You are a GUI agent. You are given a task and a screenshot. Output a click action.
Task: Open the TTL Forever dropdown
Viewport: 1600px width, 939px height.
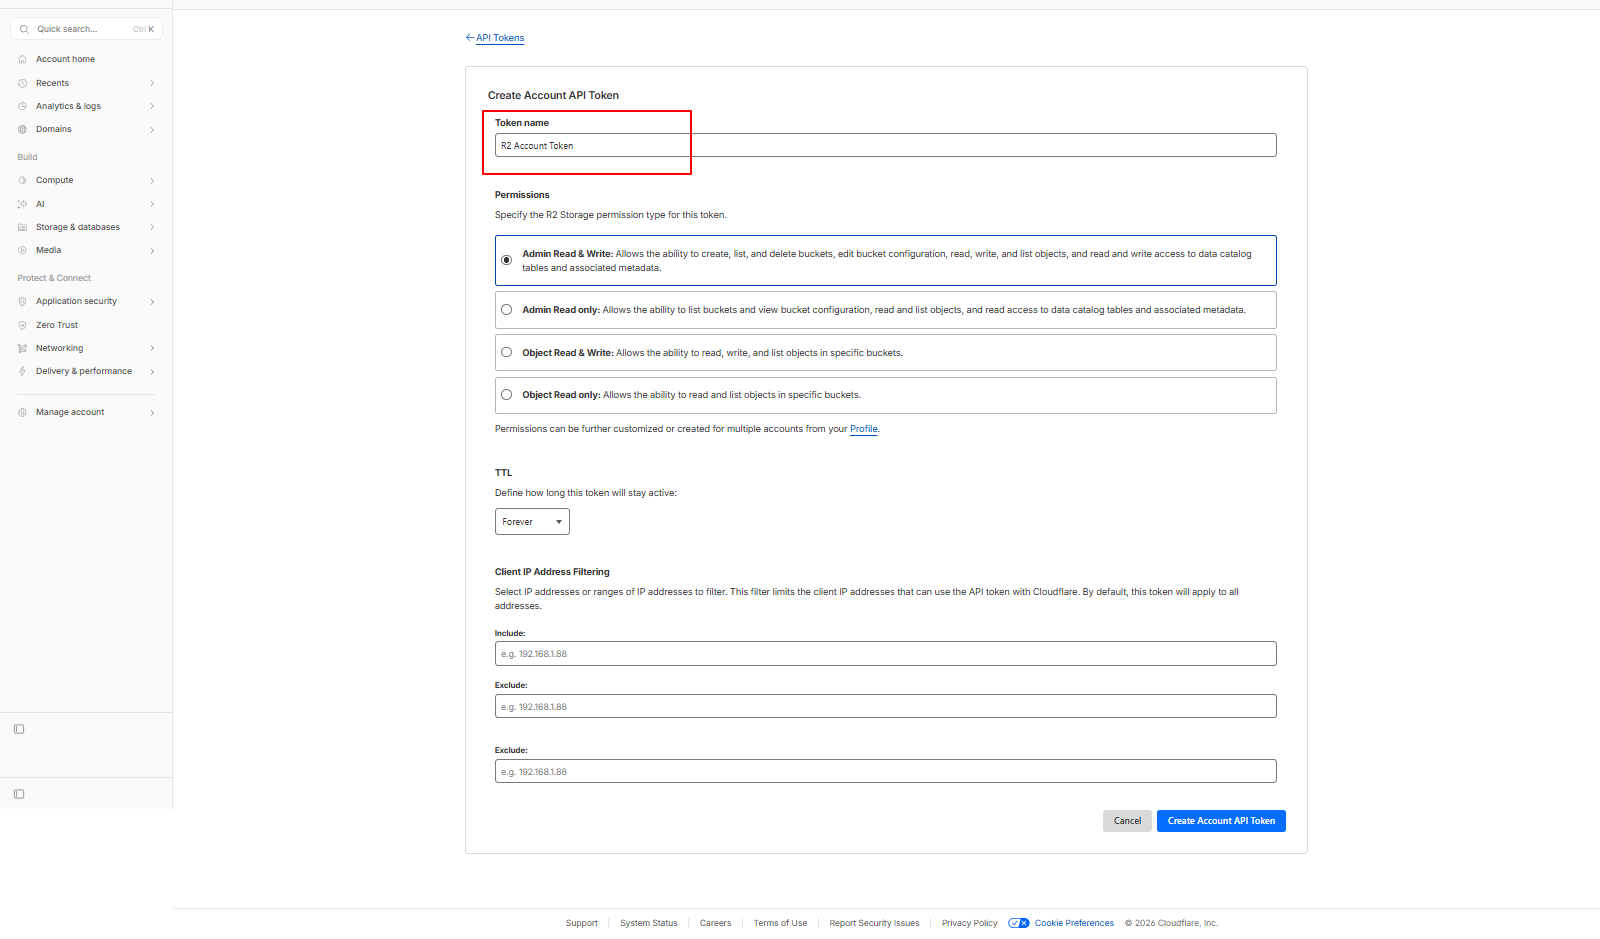tap(532, 522)
